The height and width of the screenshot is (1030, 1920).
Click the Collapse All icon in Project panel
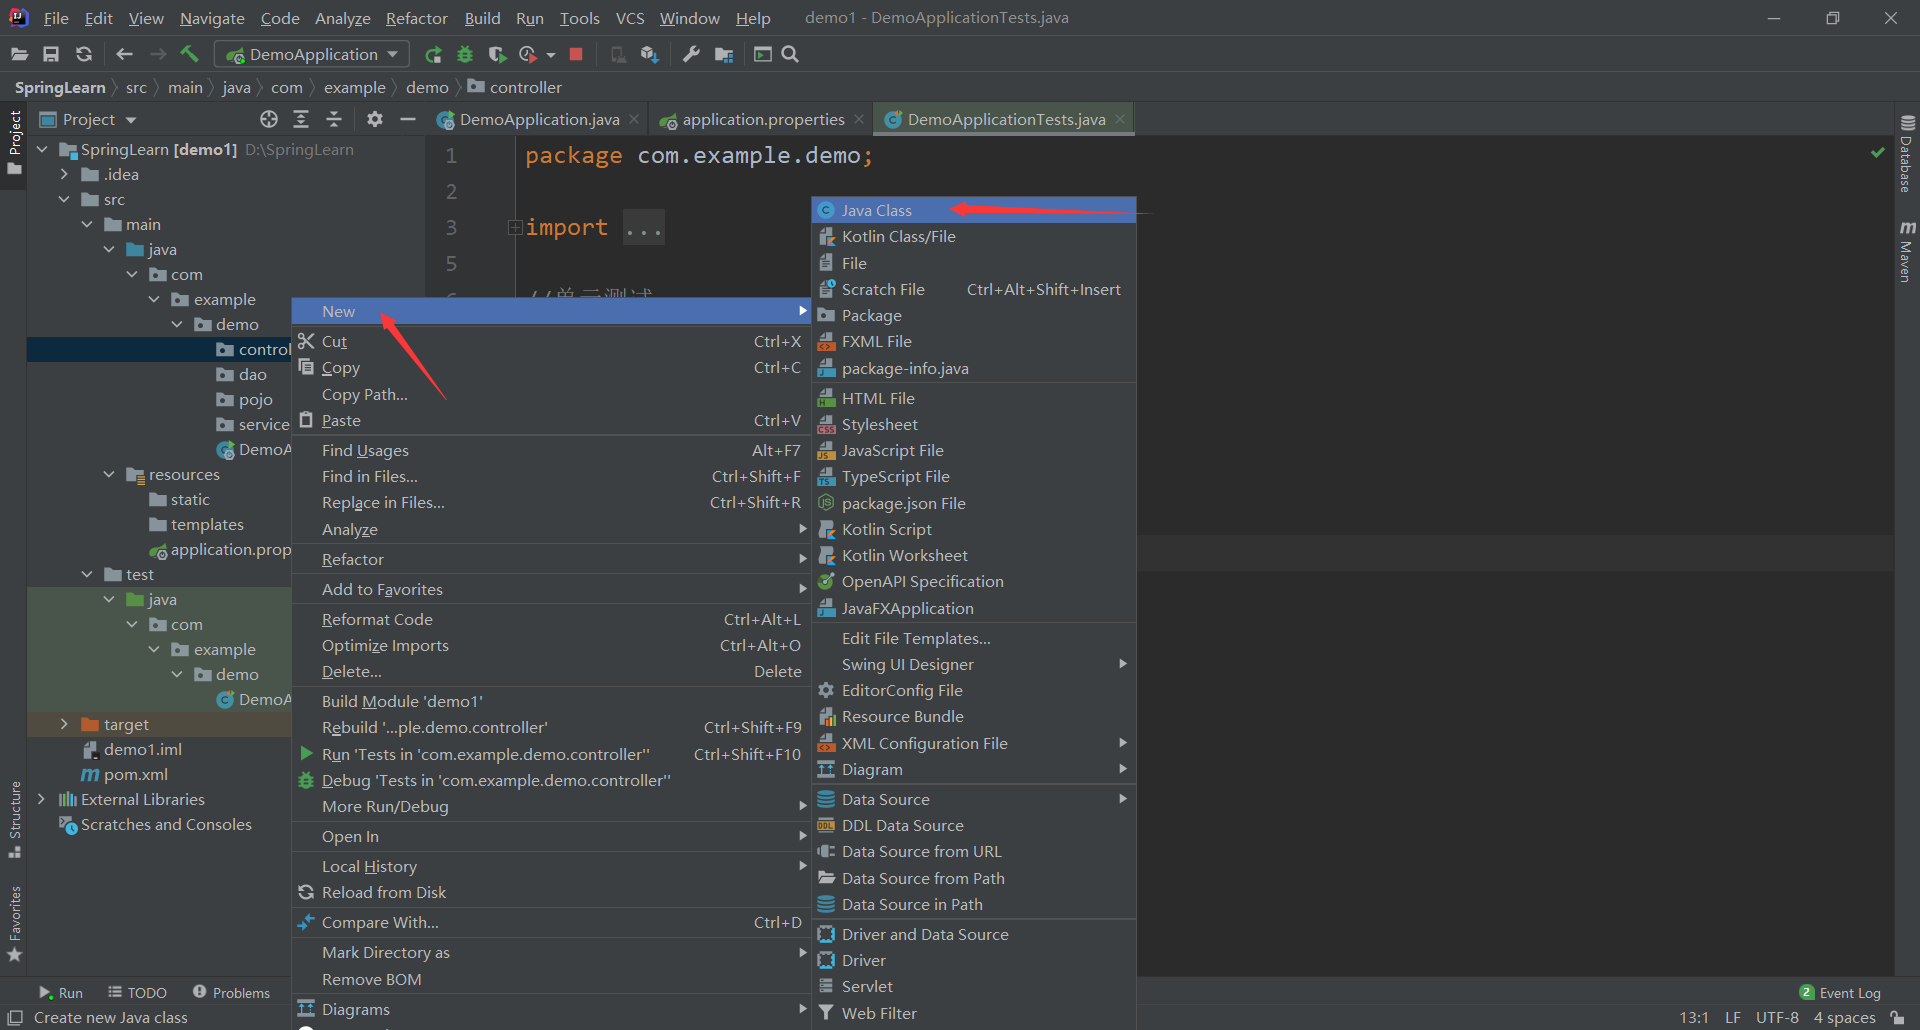point(334,119)
